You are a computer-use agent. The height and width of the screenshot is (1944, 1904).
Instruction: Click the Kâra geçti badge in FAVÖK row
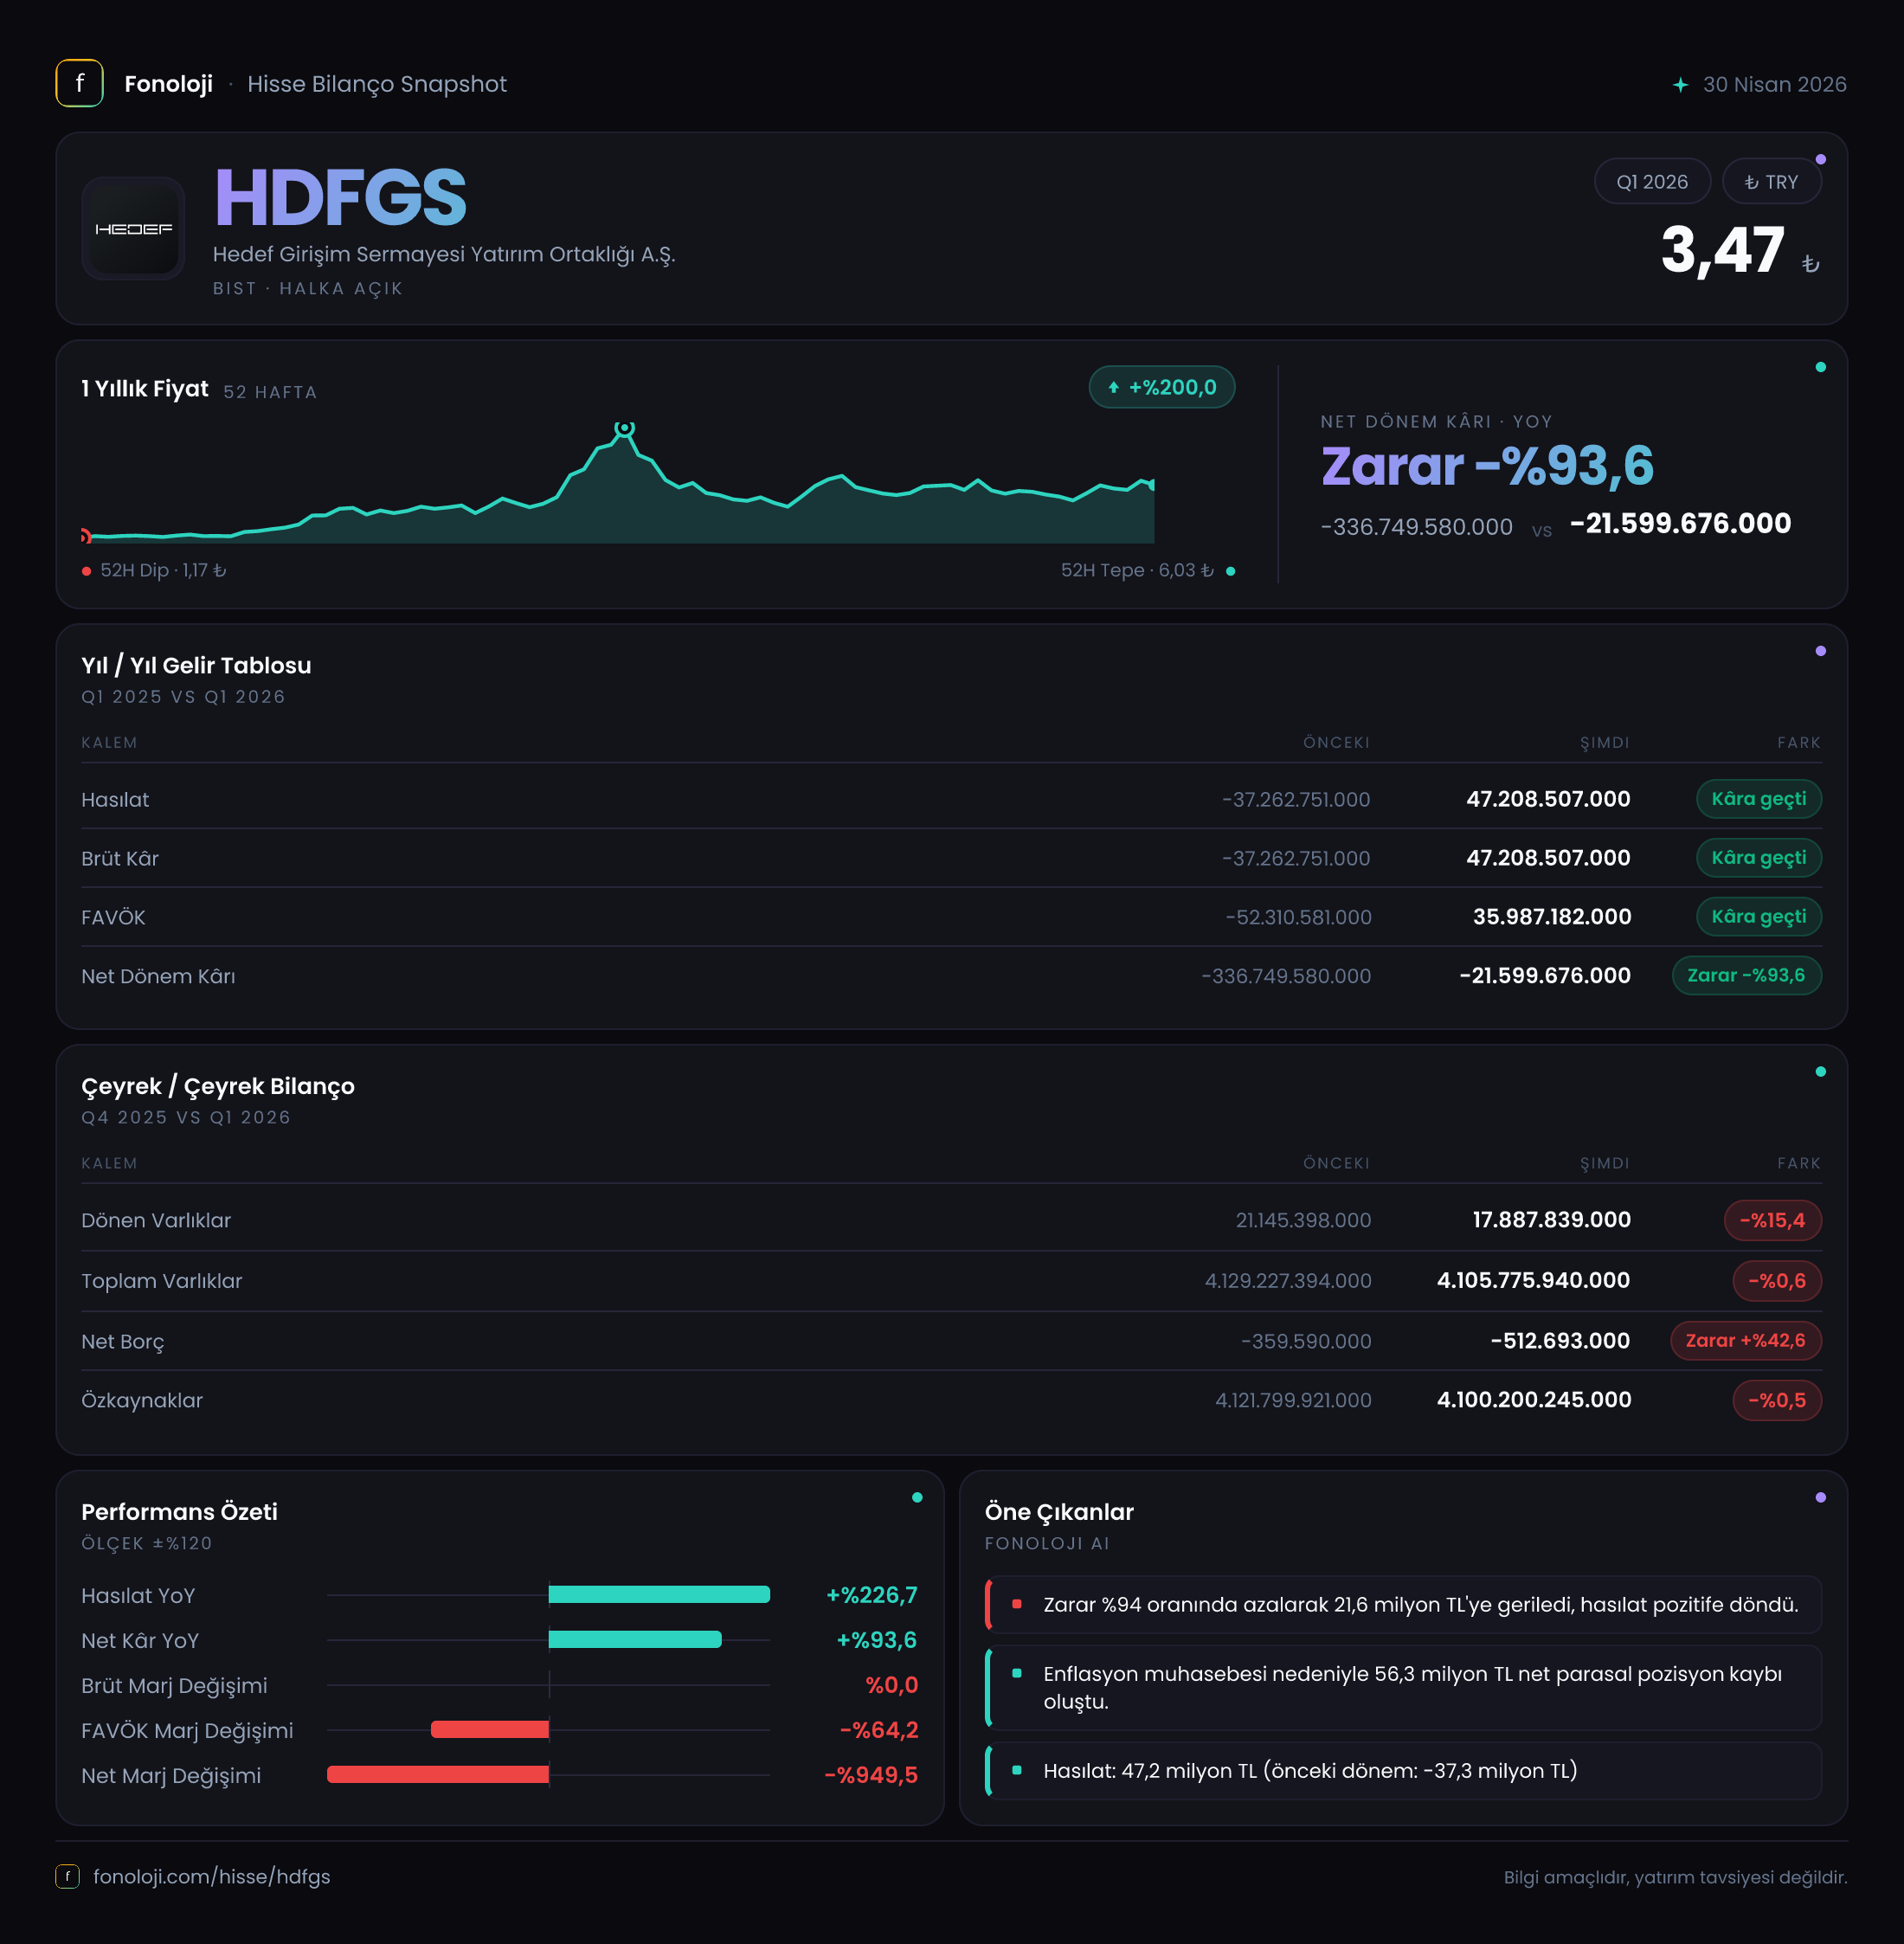point(1759,917)
